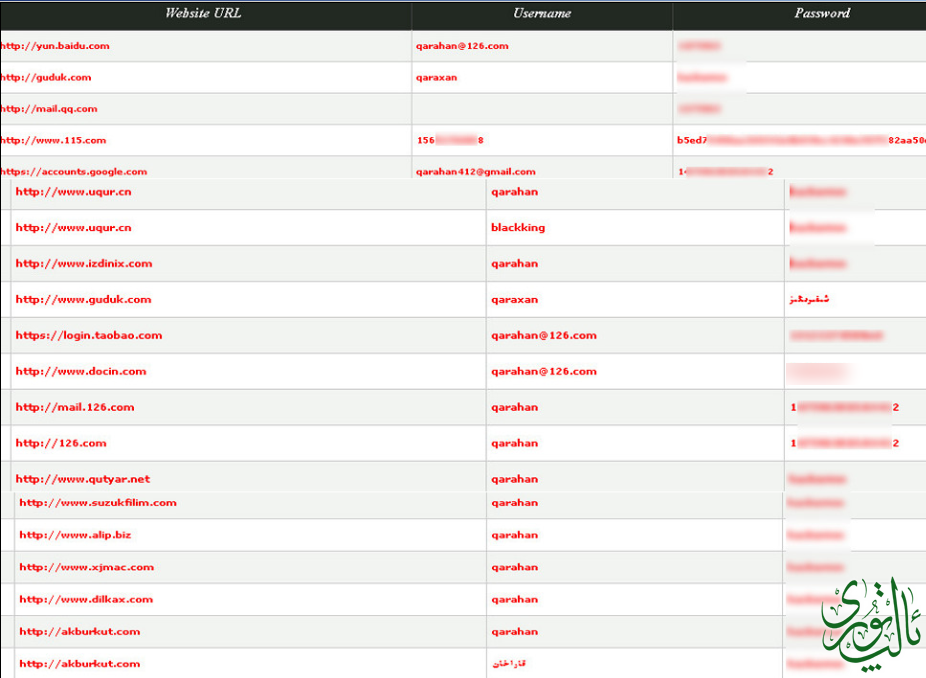Image resolution: width=926 pixels, height=678 pixels.
Task: Select username qarahan in the izdinix.com row
Action: (514, 263)
